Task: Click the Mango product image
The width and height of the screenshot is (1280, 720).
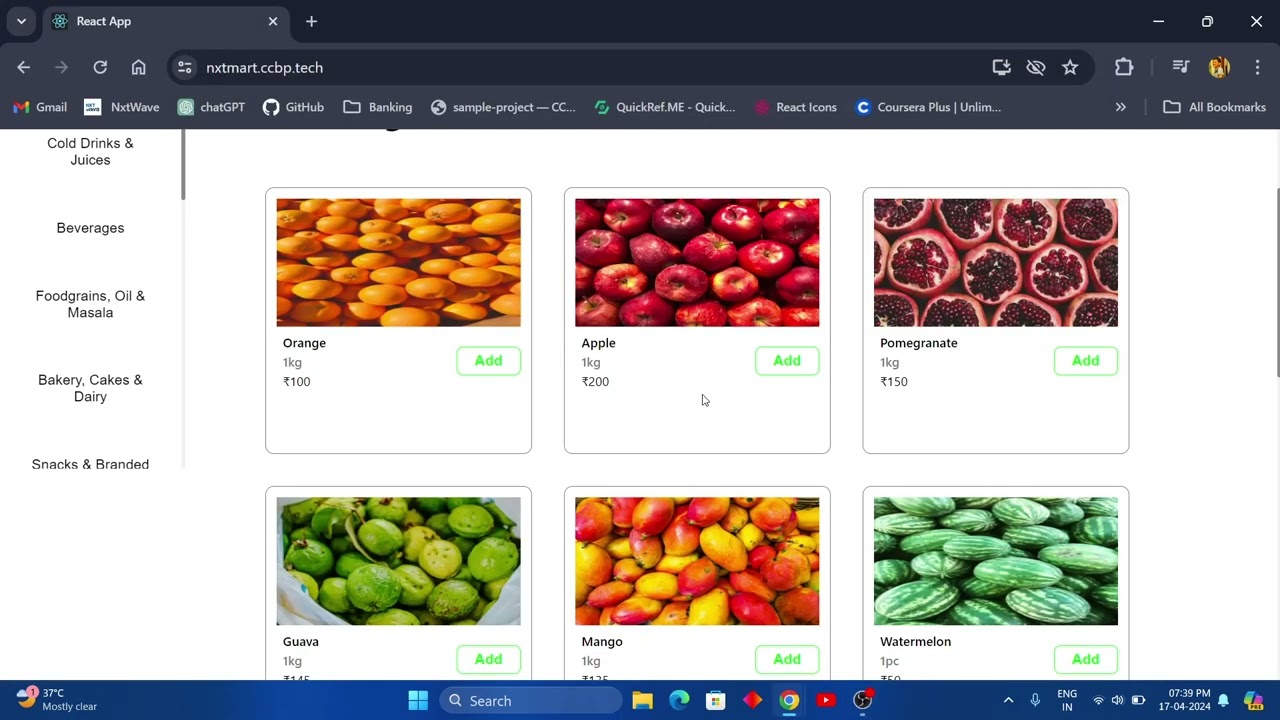Action: [x=697, y=561]
